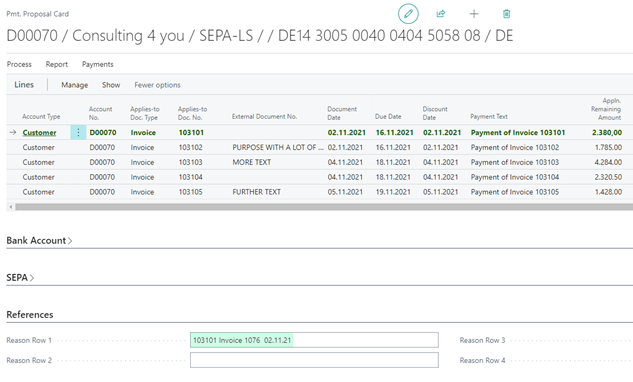Click the Document Date column header

[x=342, y=113]
